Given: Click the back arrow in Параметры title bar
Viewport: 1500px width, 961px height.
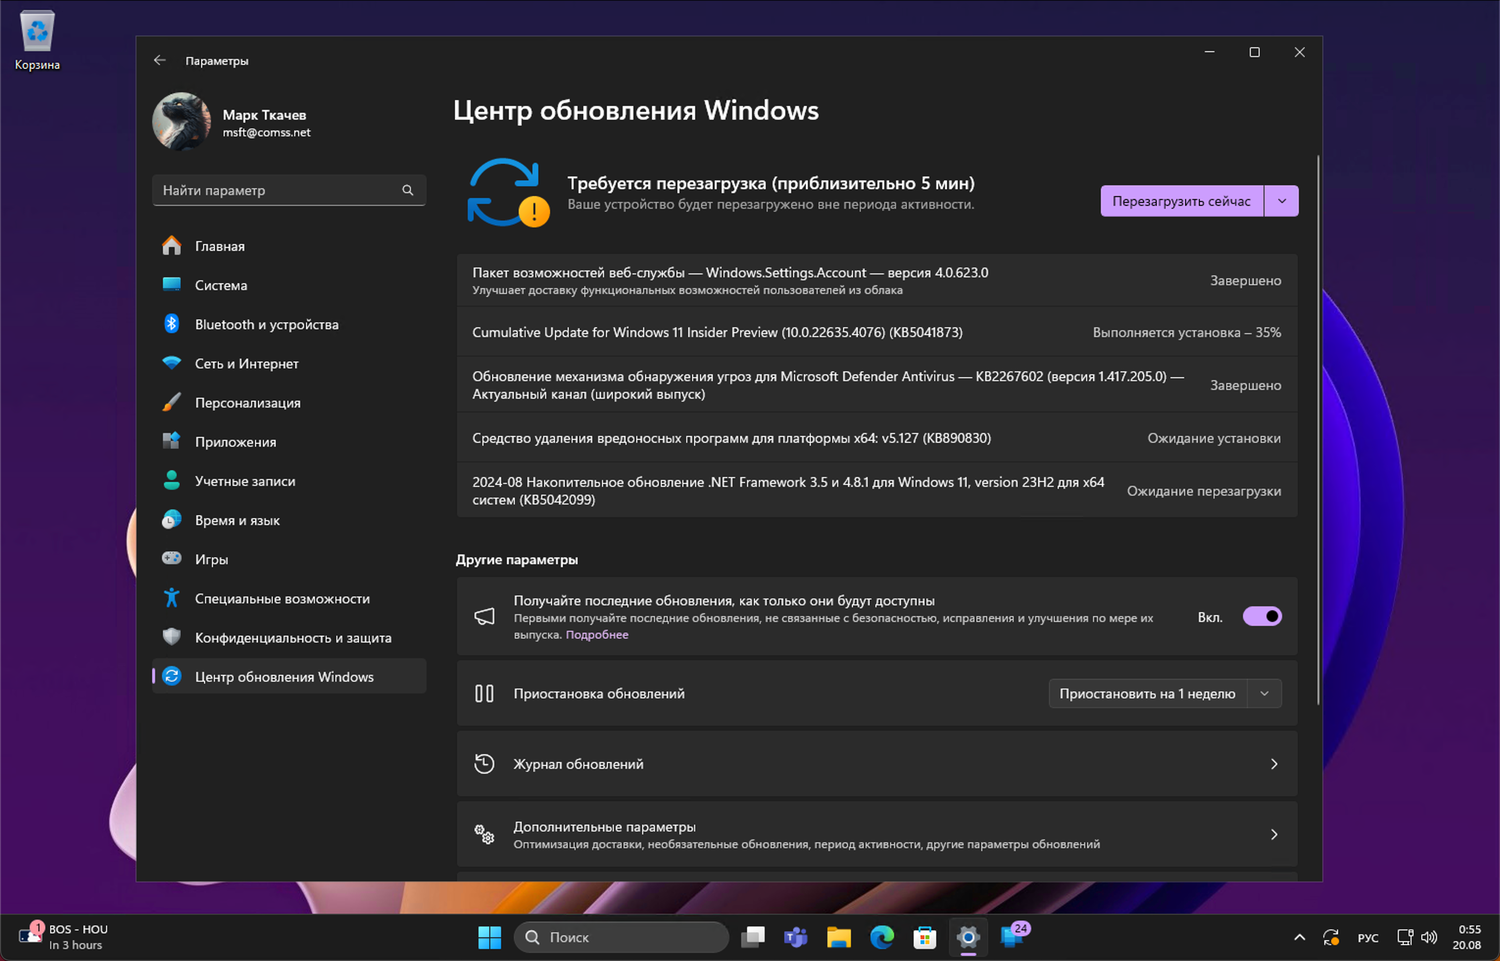Looking at the screenshot, I should 160,60.
